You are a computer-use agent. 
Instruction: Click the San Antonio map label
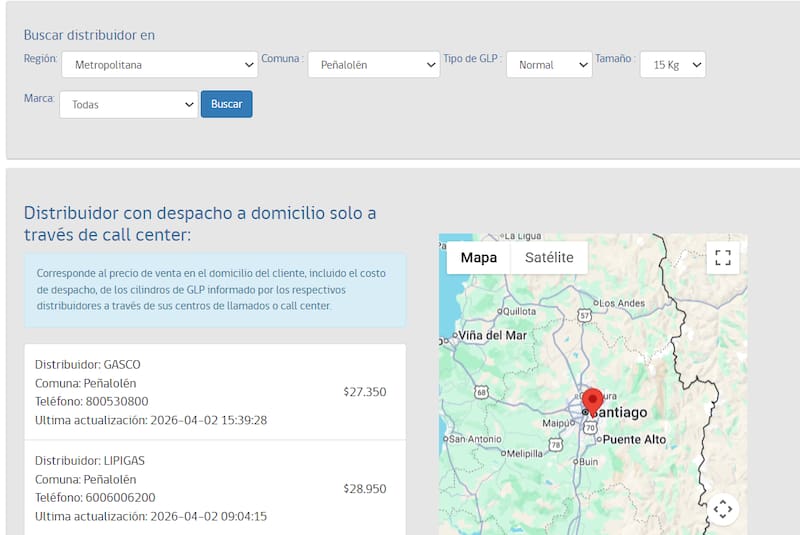[476, 439]
